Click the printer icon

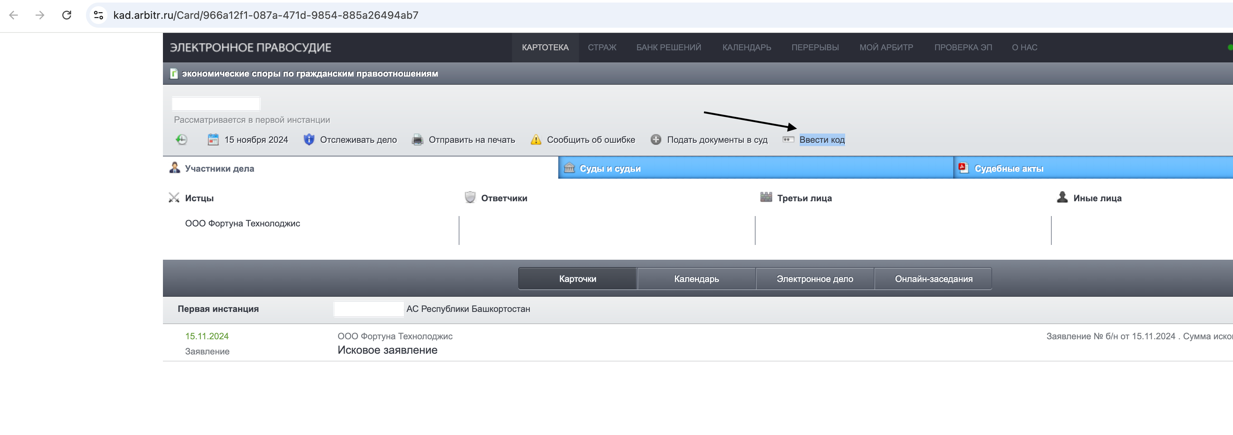[x=418, y=140]
